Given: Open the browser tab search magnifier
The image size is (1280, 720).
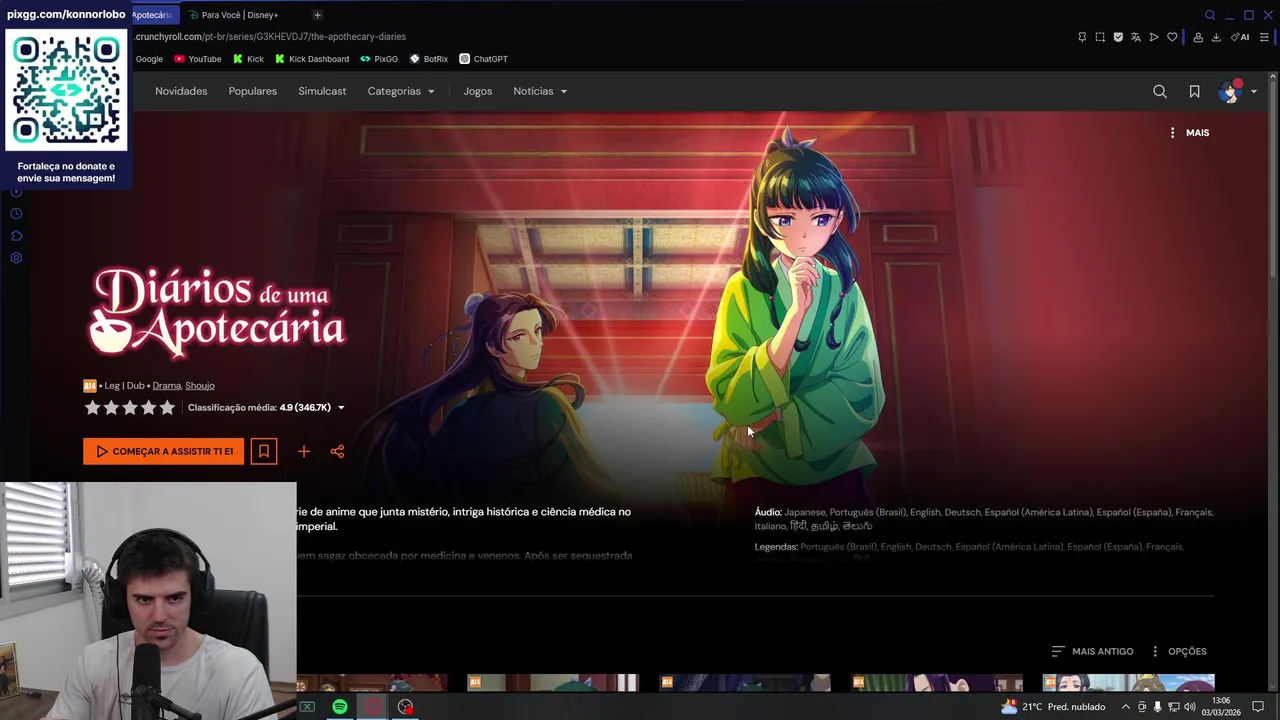Looking at the screenshot, I should (x=1210, y=15).
